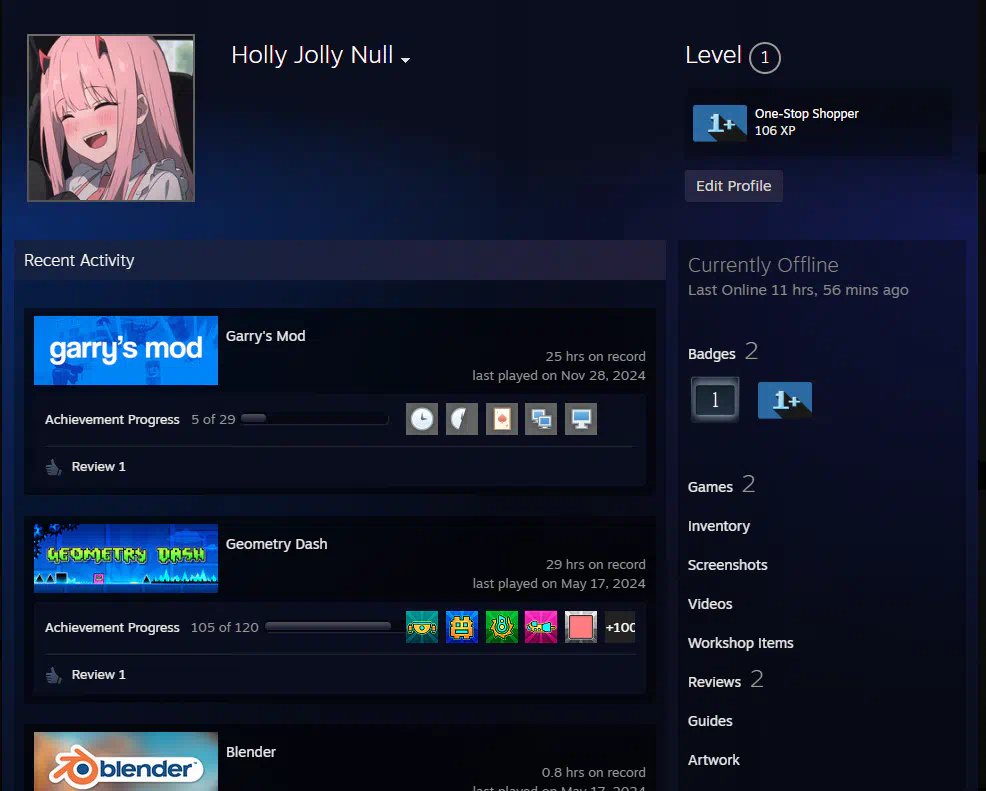Image resolution: width=986 pixels, height=791 pixels.
Task: Open the Holly Jolly Null name dropdown arrow
Action: (406, 60)
